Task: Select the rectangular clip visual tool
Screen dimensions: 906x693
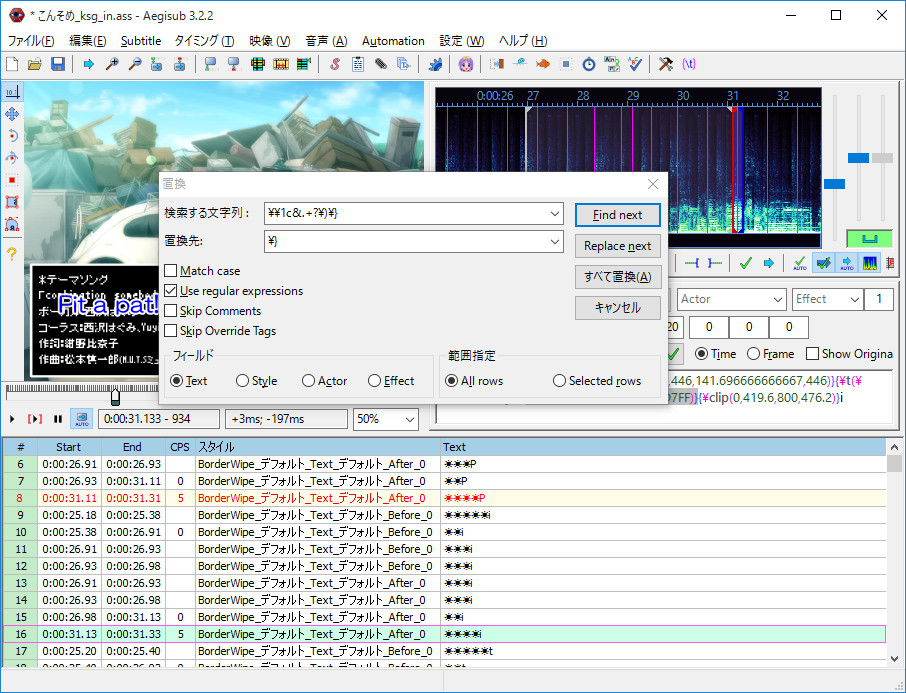Action: click(x=12, y=202)
